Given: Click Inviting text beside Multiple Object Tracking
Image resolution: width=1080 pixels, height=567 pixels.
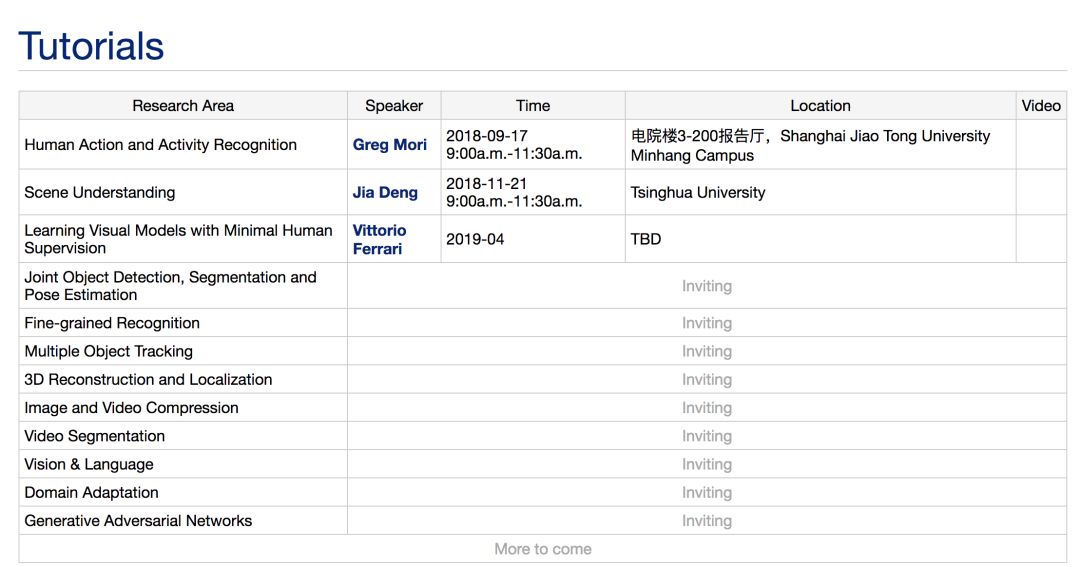Looking at the screenshot, I should point(707,352).
